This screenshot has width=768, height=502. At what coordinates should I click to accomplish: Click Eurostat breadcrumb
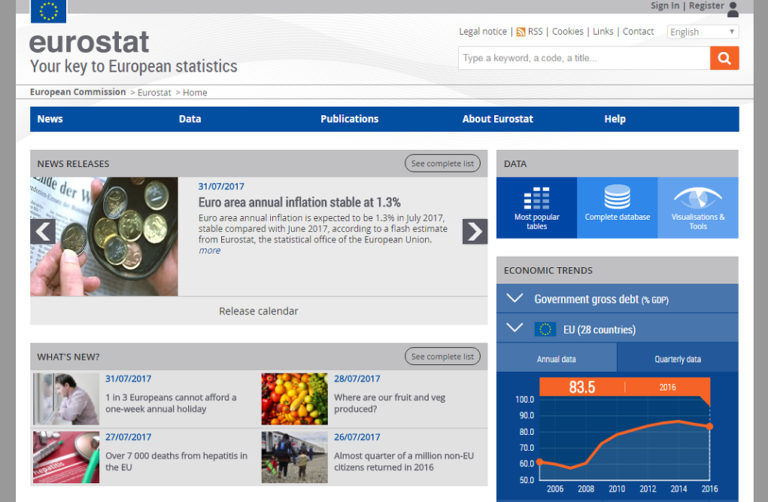pyautogui.click(x=154, y=93)
